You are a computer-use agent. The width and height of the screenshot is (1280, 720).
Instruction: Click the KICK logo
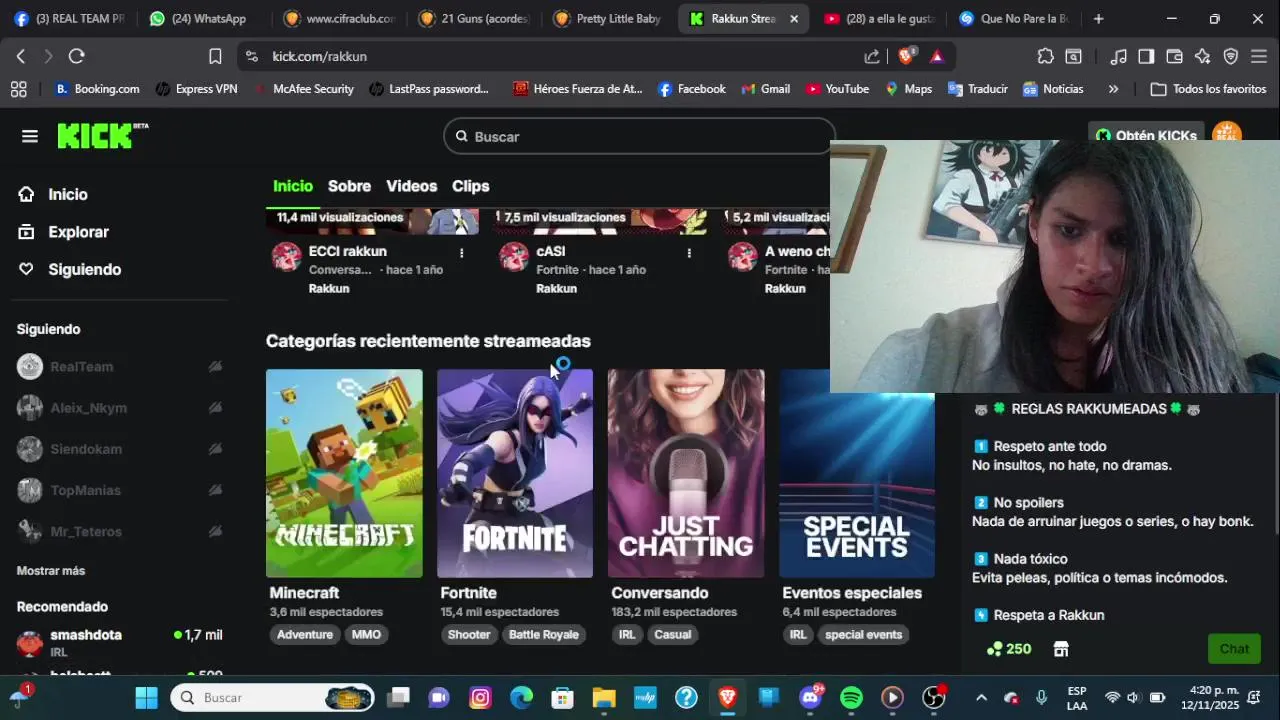pos(102,136)
